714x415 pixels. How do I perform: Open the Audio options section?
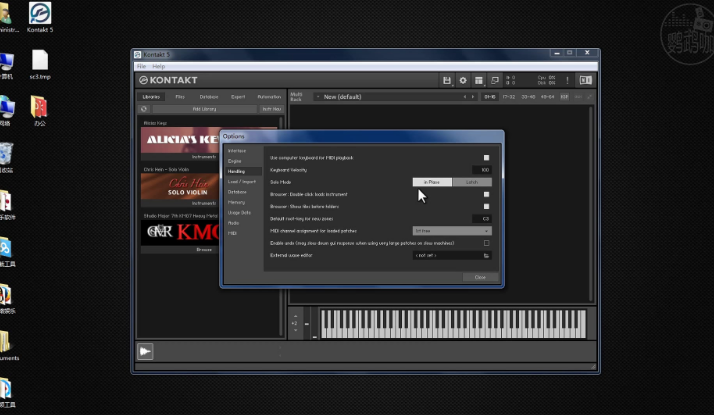[x=234, y=223]
